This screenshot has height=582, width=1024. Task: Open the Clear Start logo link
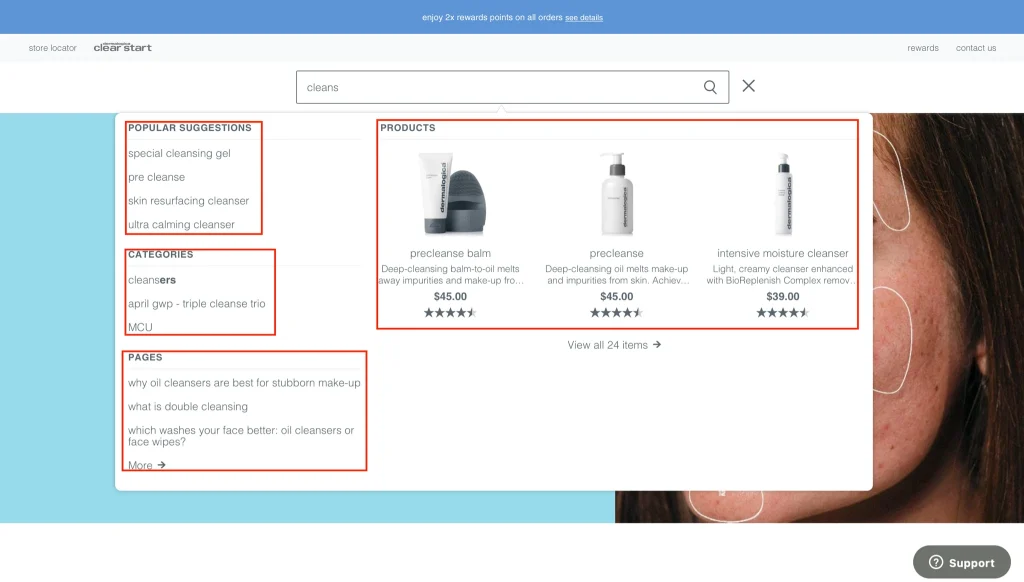pyautogui.click(x=123, y=47)
